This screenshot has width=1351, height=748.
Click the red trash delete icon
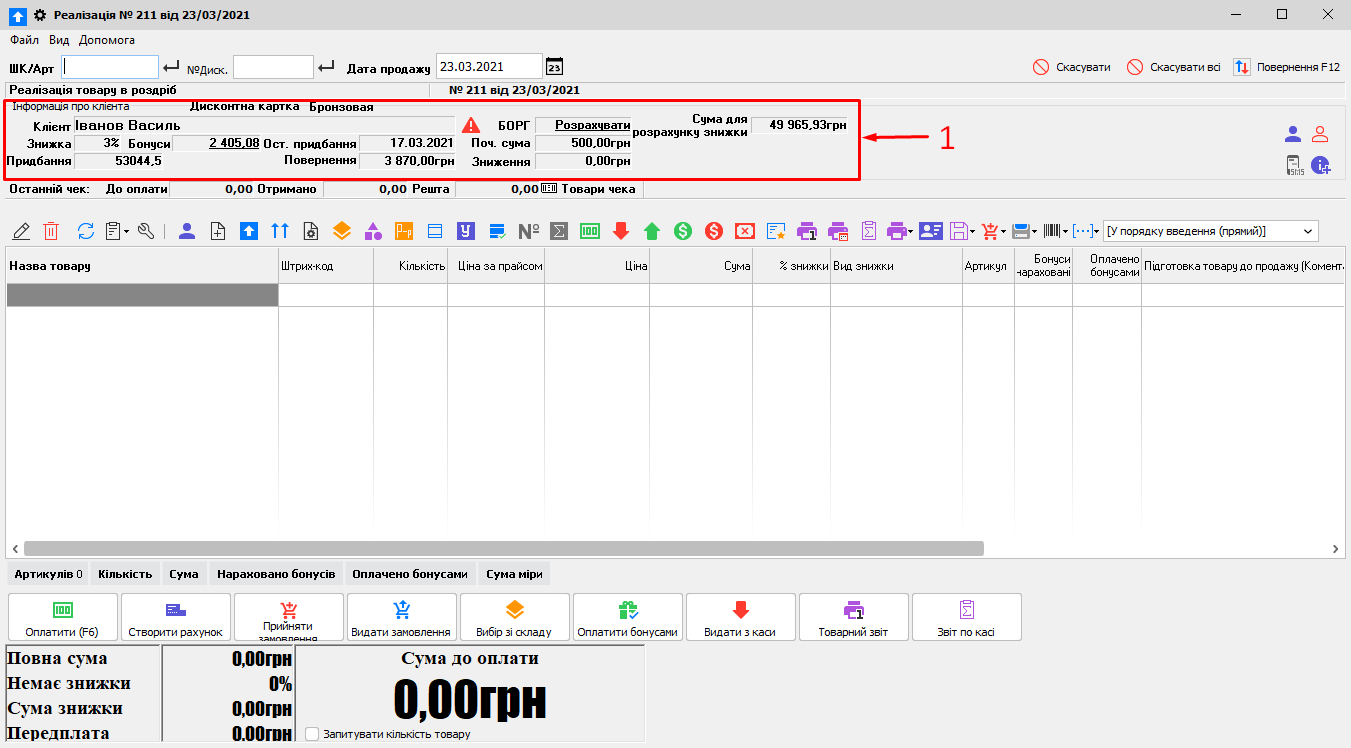click(x=51, y=231)
